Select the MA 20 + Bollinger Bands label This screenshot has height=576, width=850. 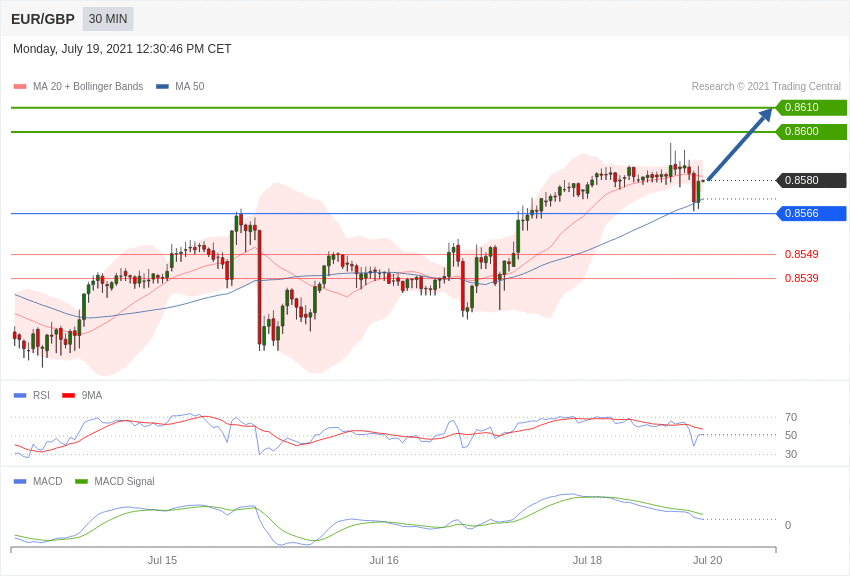click(88, 86)
